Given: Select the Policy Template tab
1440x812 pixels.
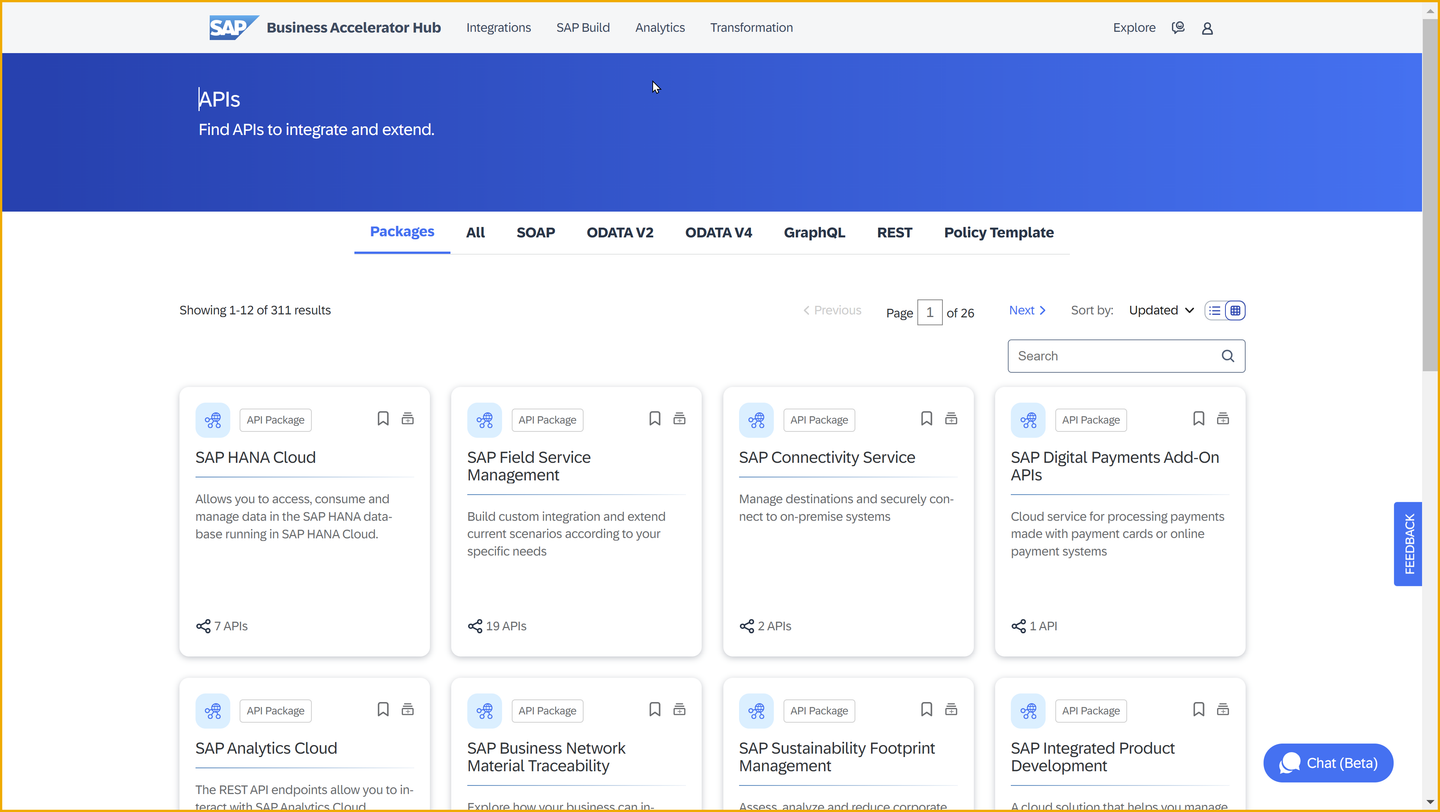Looking at the screenshot, I should point(999,232).
